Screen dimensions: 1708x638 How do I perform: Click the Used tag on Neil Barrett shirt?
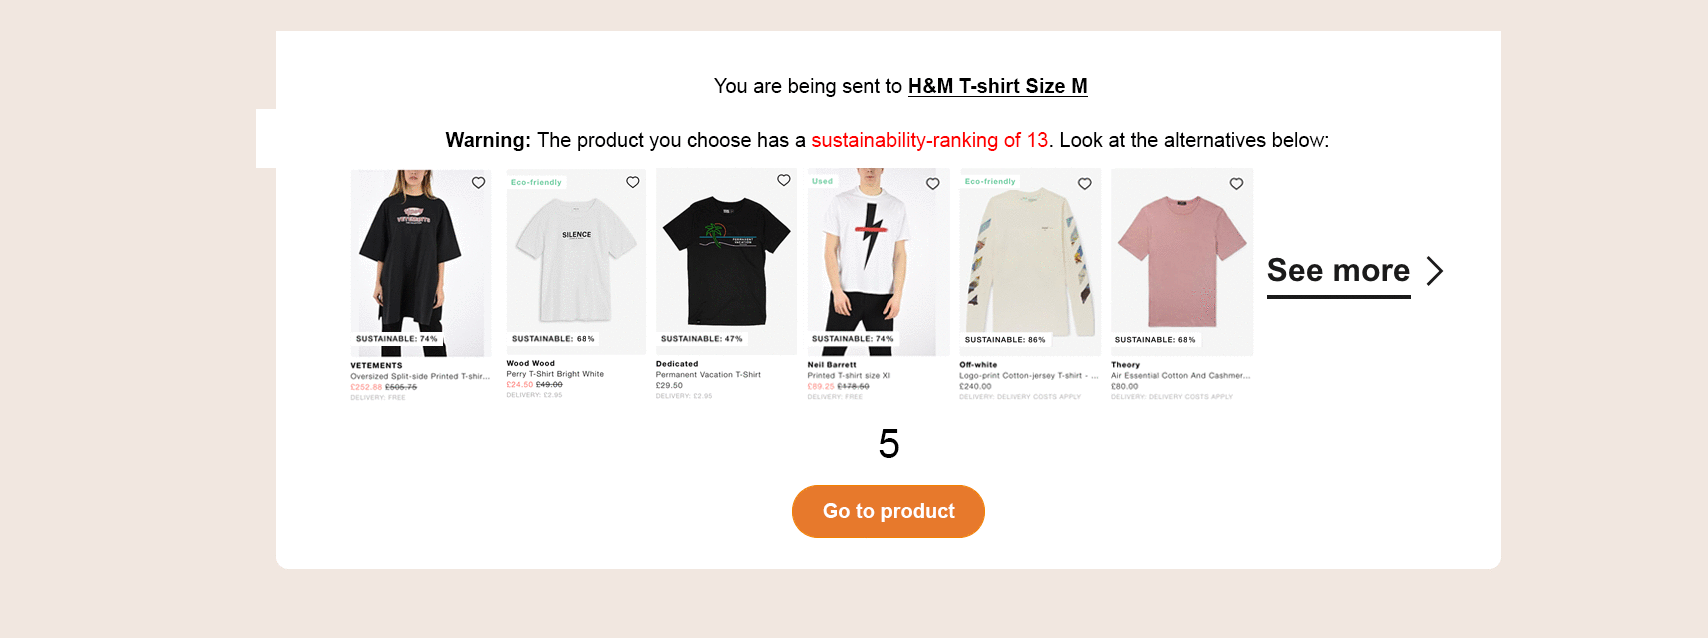822,181
